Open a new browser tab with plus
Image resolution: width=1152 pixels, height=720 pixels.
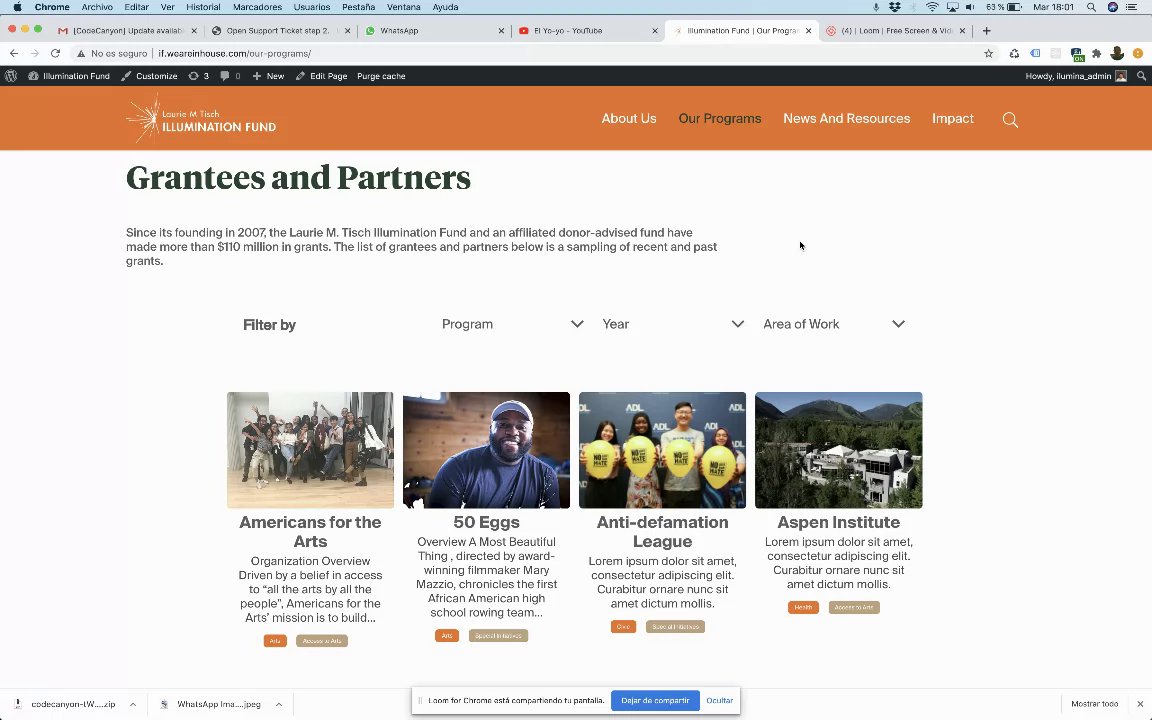tap(987, 31)
